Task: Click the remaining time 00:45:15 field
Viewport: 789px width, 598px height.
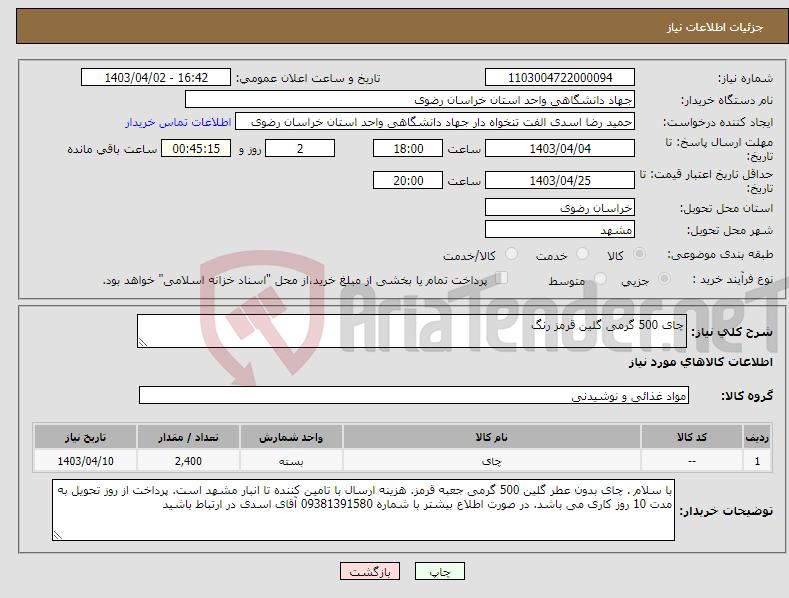Action: click(196, 148)
